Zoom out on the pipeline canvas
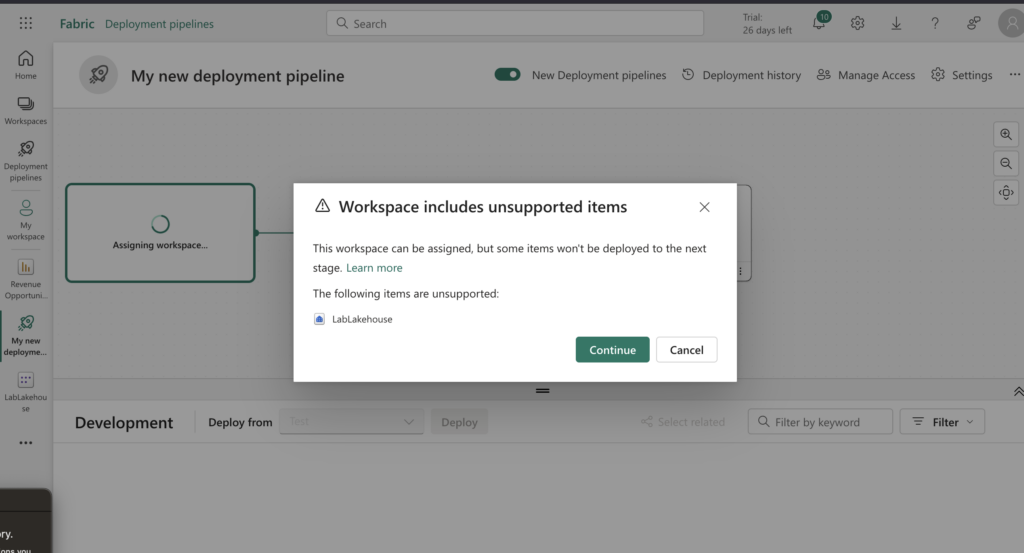 [x=1006, y=163]
